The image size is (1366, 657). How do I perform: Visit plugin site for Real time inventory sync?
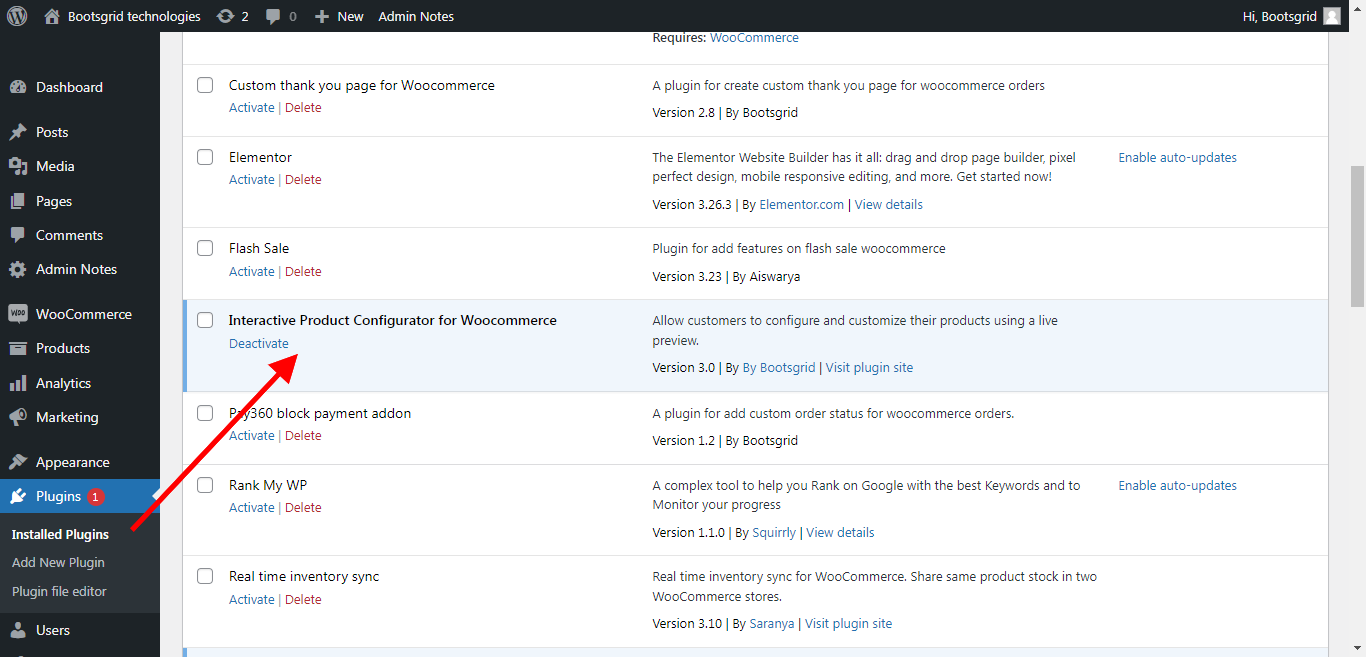pyautogui.click(x=848, y=623)
